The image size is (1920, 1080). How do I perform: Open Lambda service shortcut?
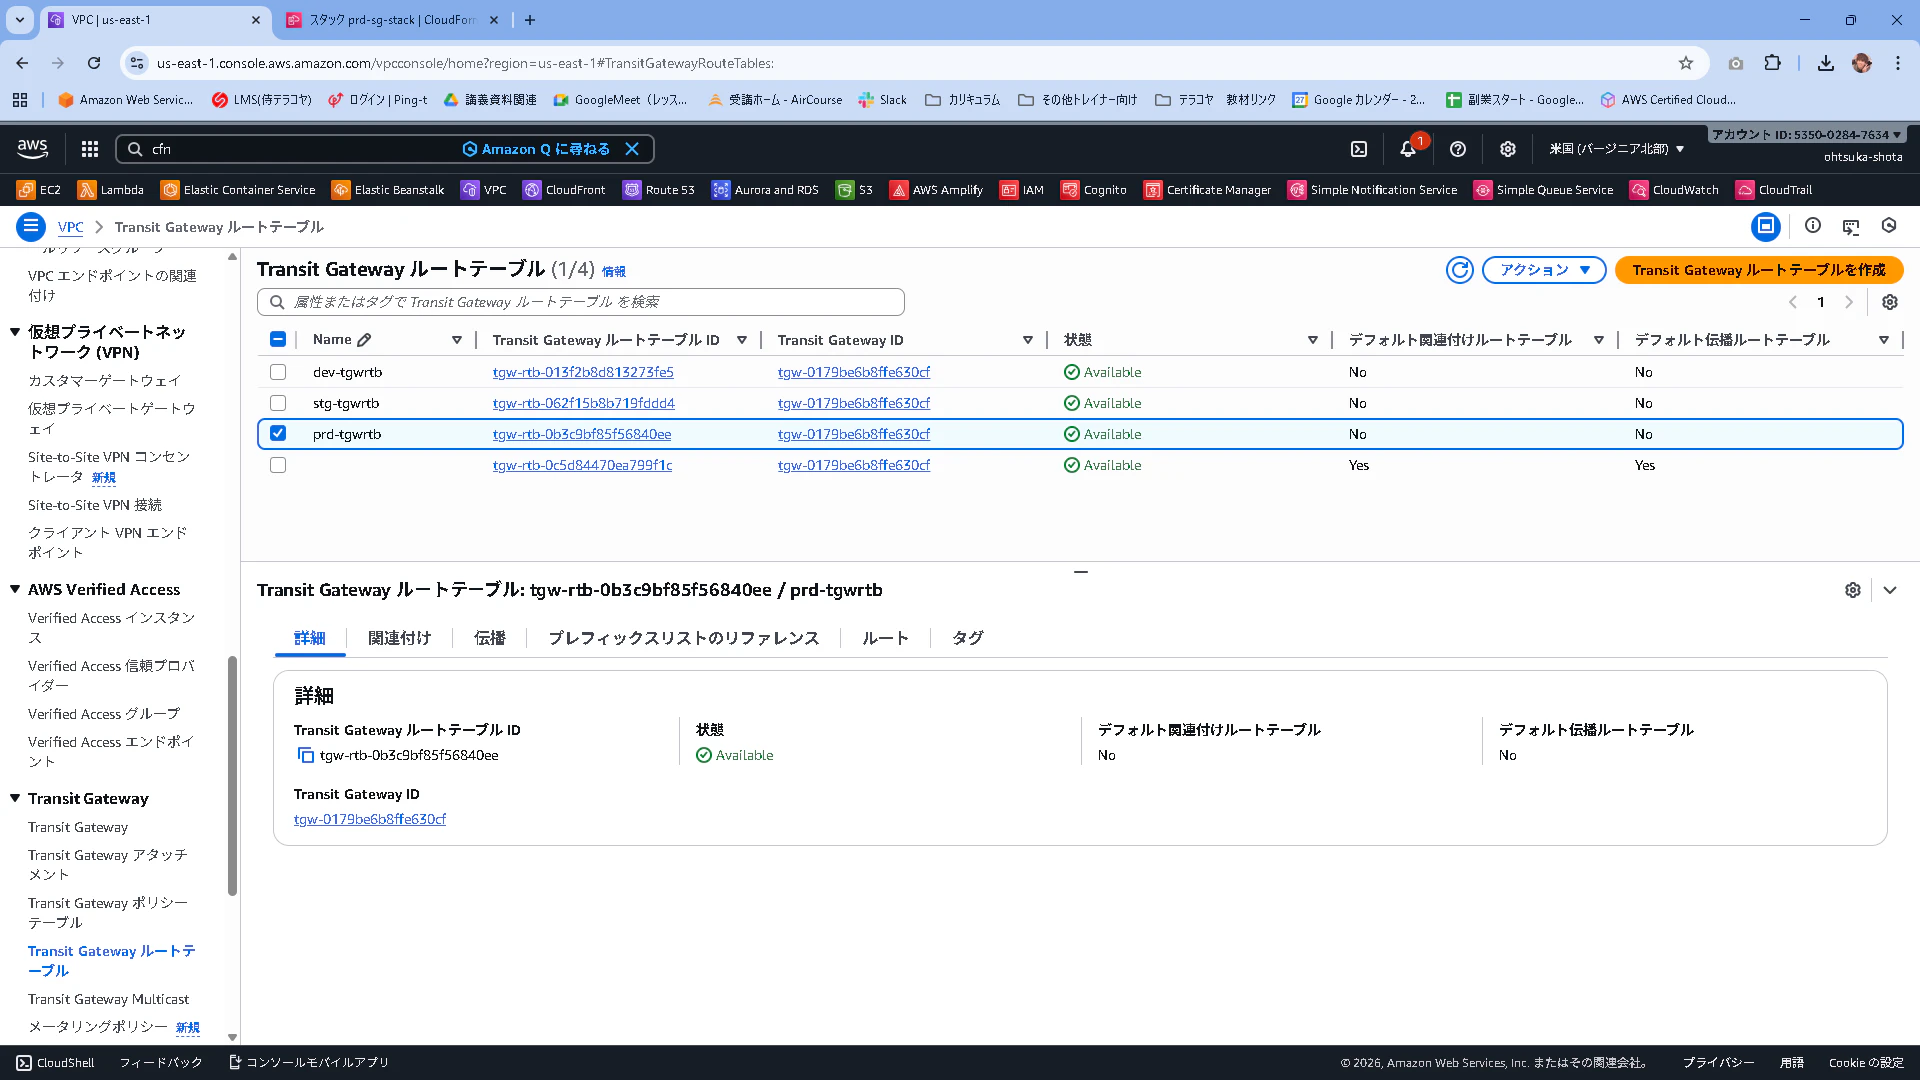[x=111, y=190]
